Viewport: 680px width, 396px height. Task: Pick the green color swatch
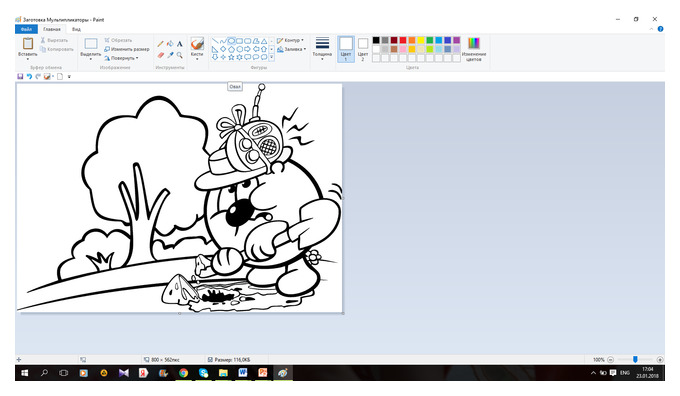point(430,40)
